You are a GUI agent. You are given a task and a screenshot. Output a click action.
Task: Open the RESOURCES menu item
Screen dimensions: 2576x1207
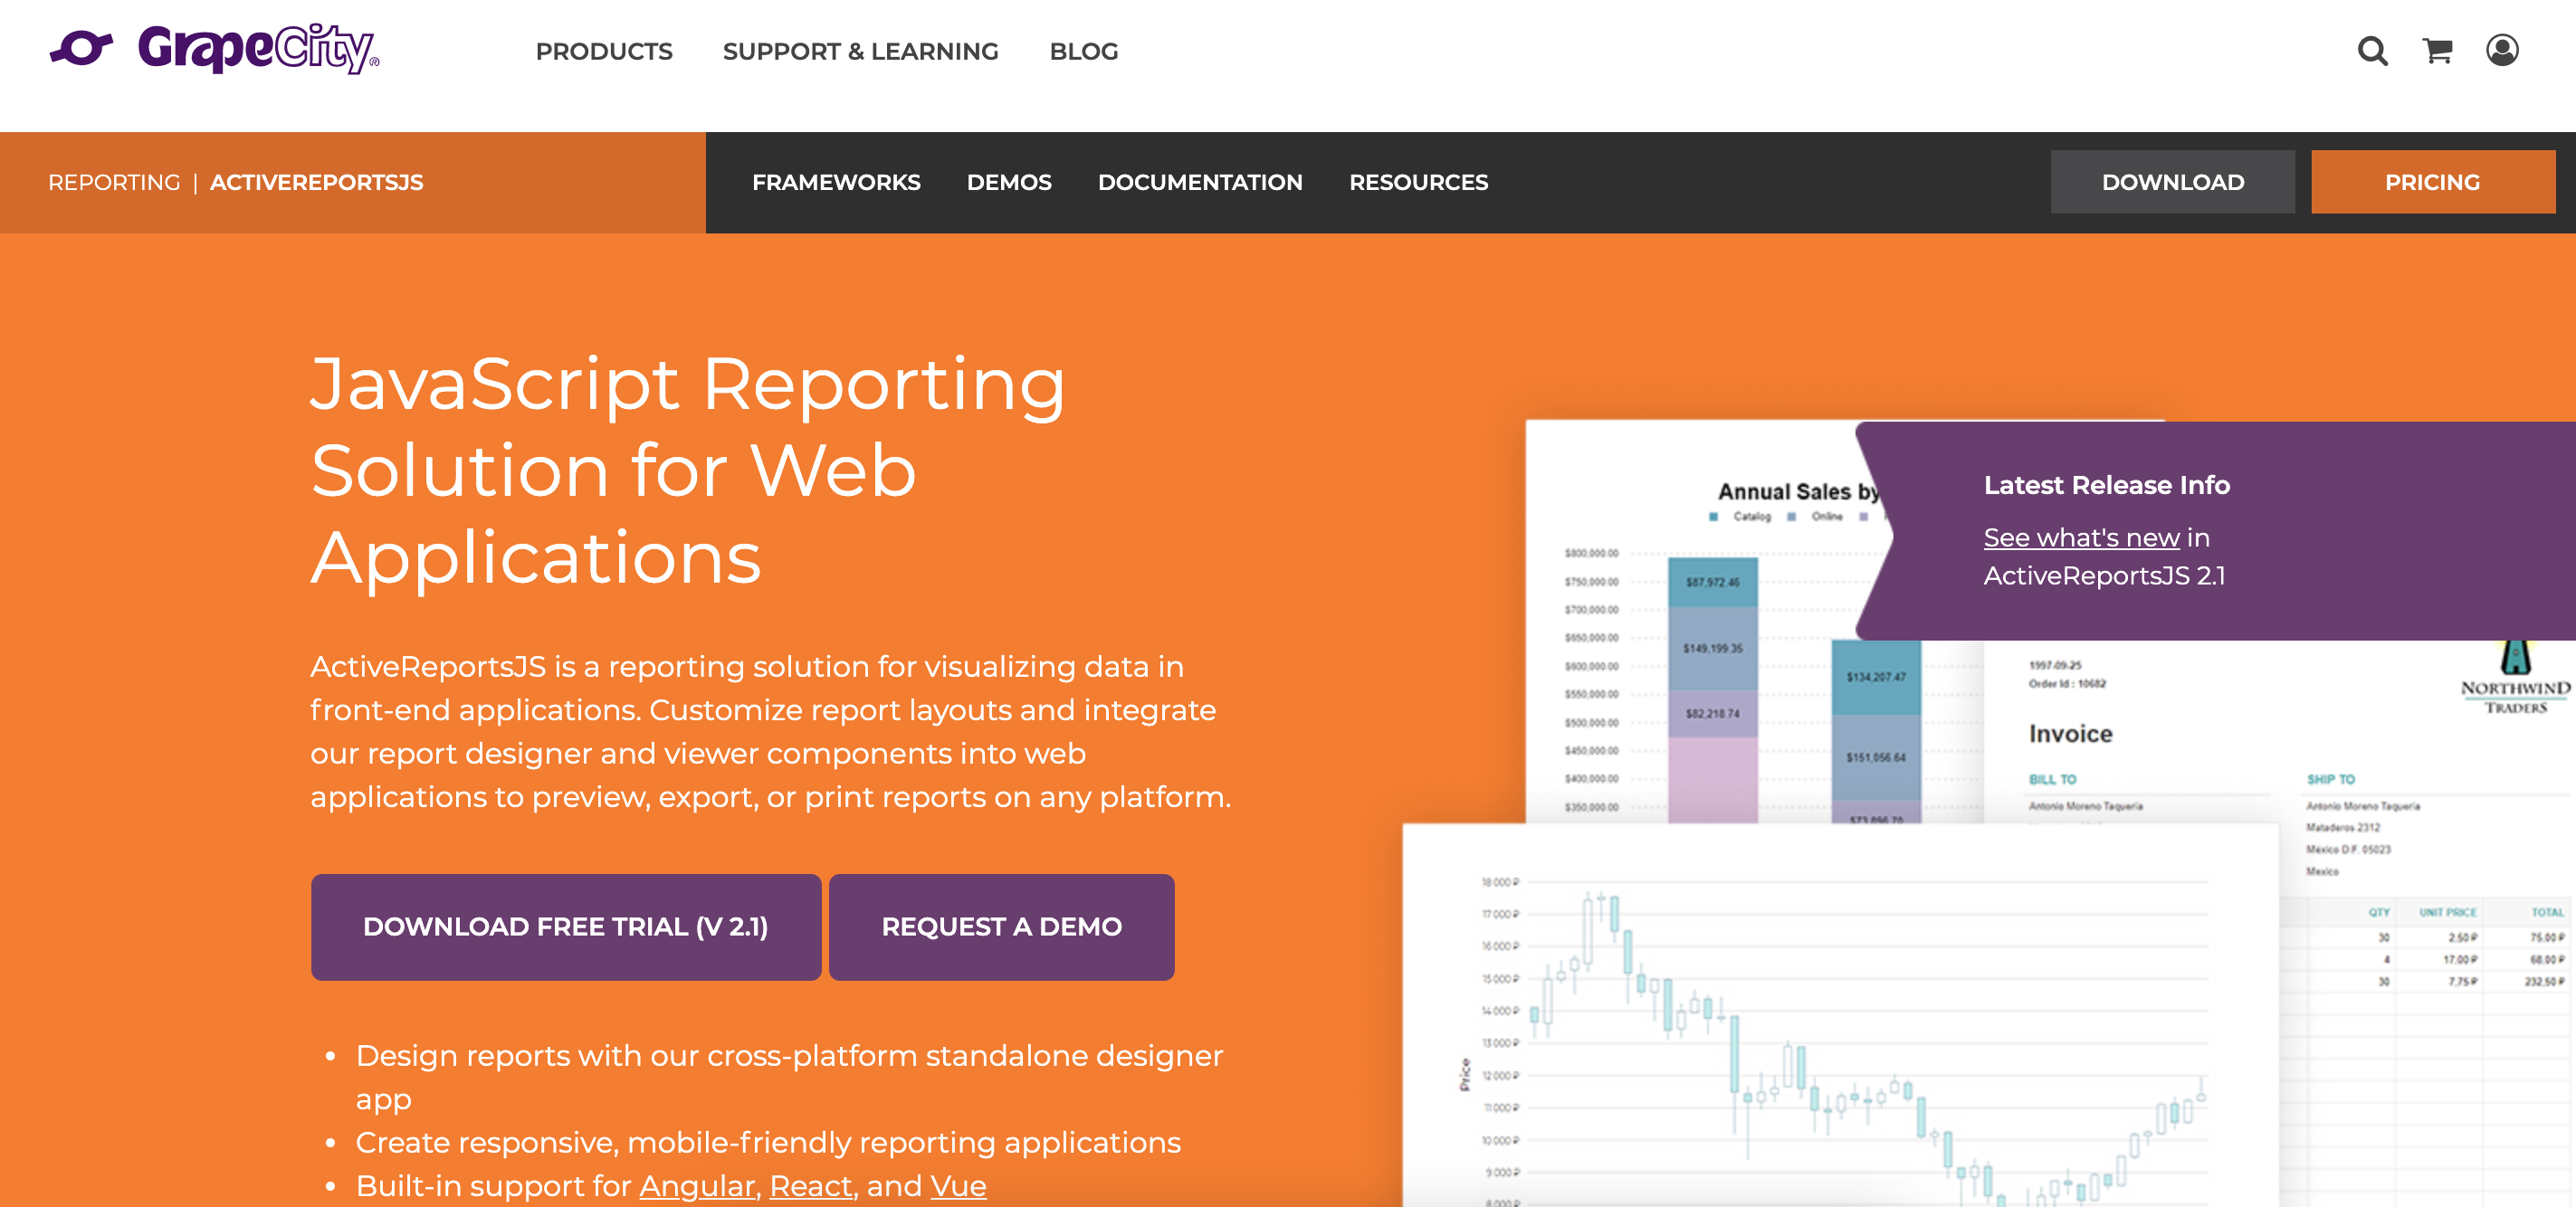1418,182
